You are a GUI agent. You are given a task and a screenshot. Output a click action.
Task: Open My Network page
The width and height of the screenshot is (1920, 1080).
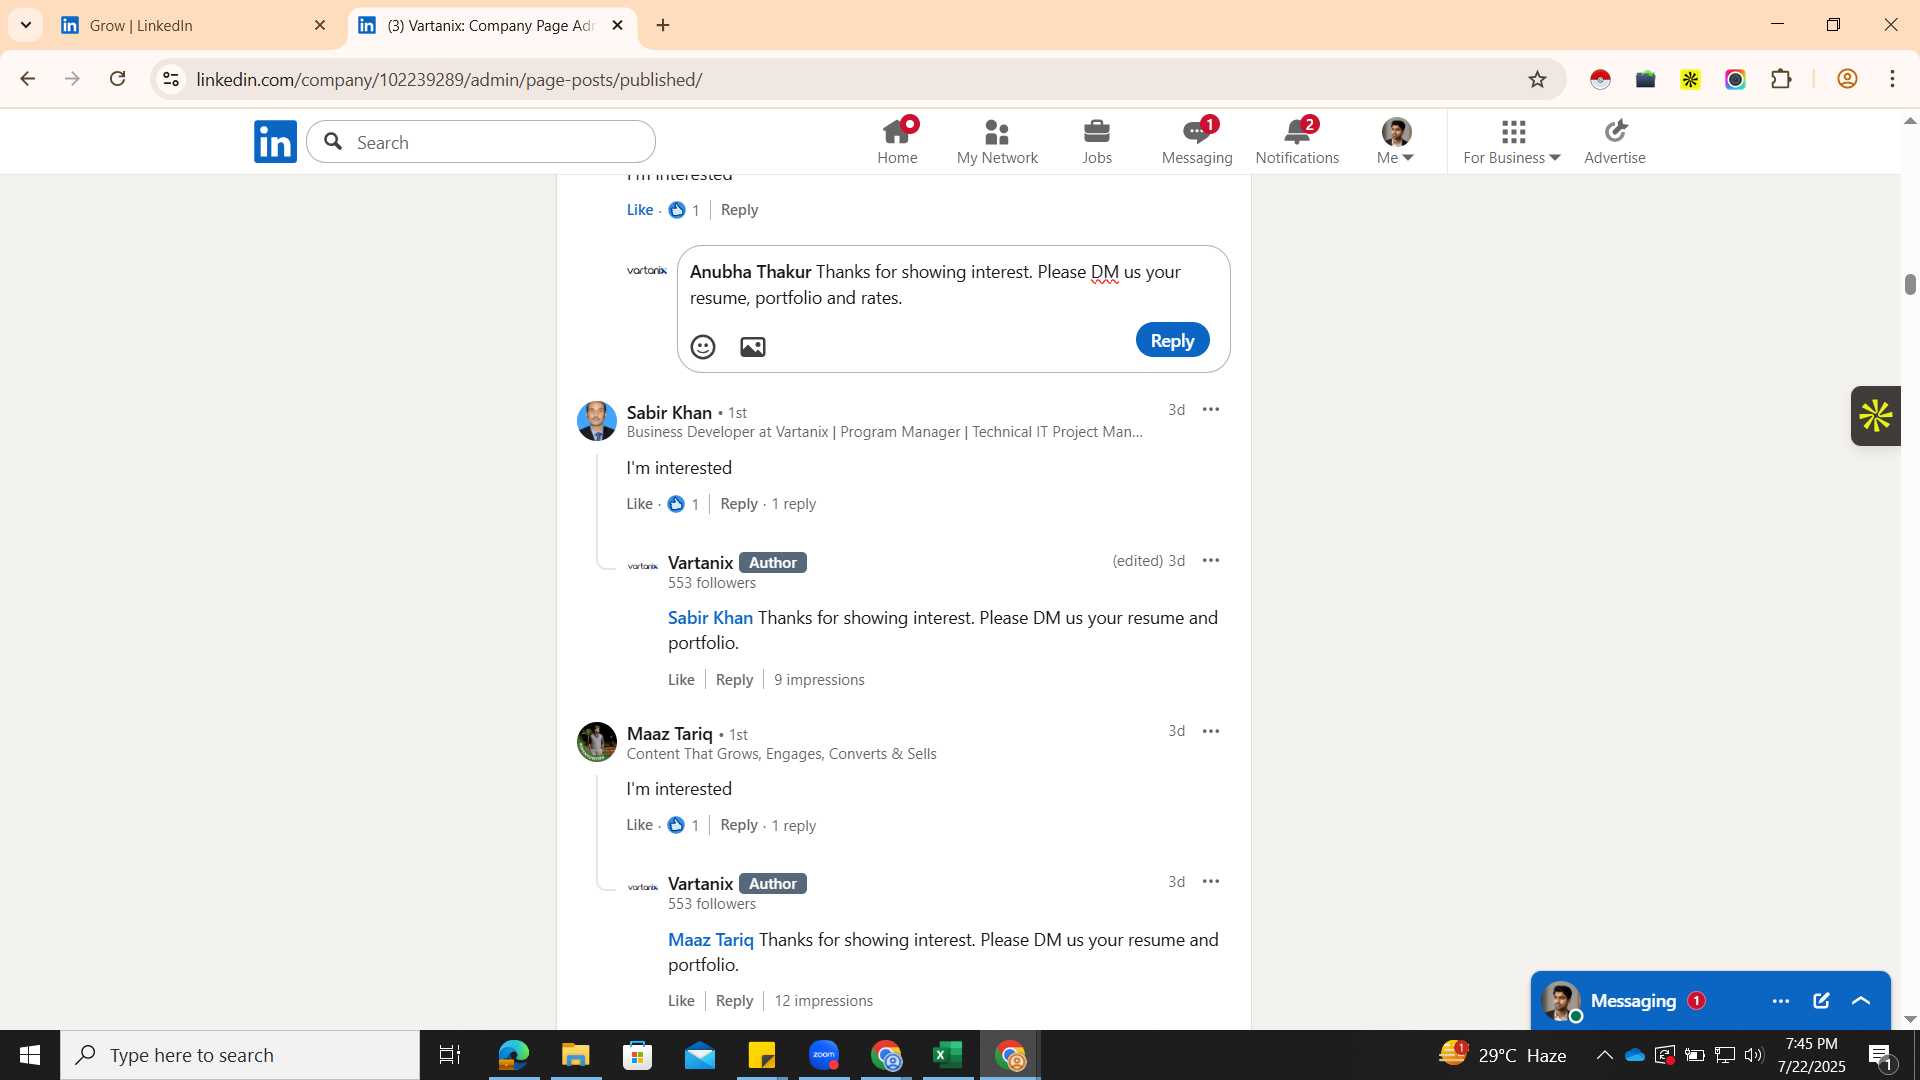point(997,142)
